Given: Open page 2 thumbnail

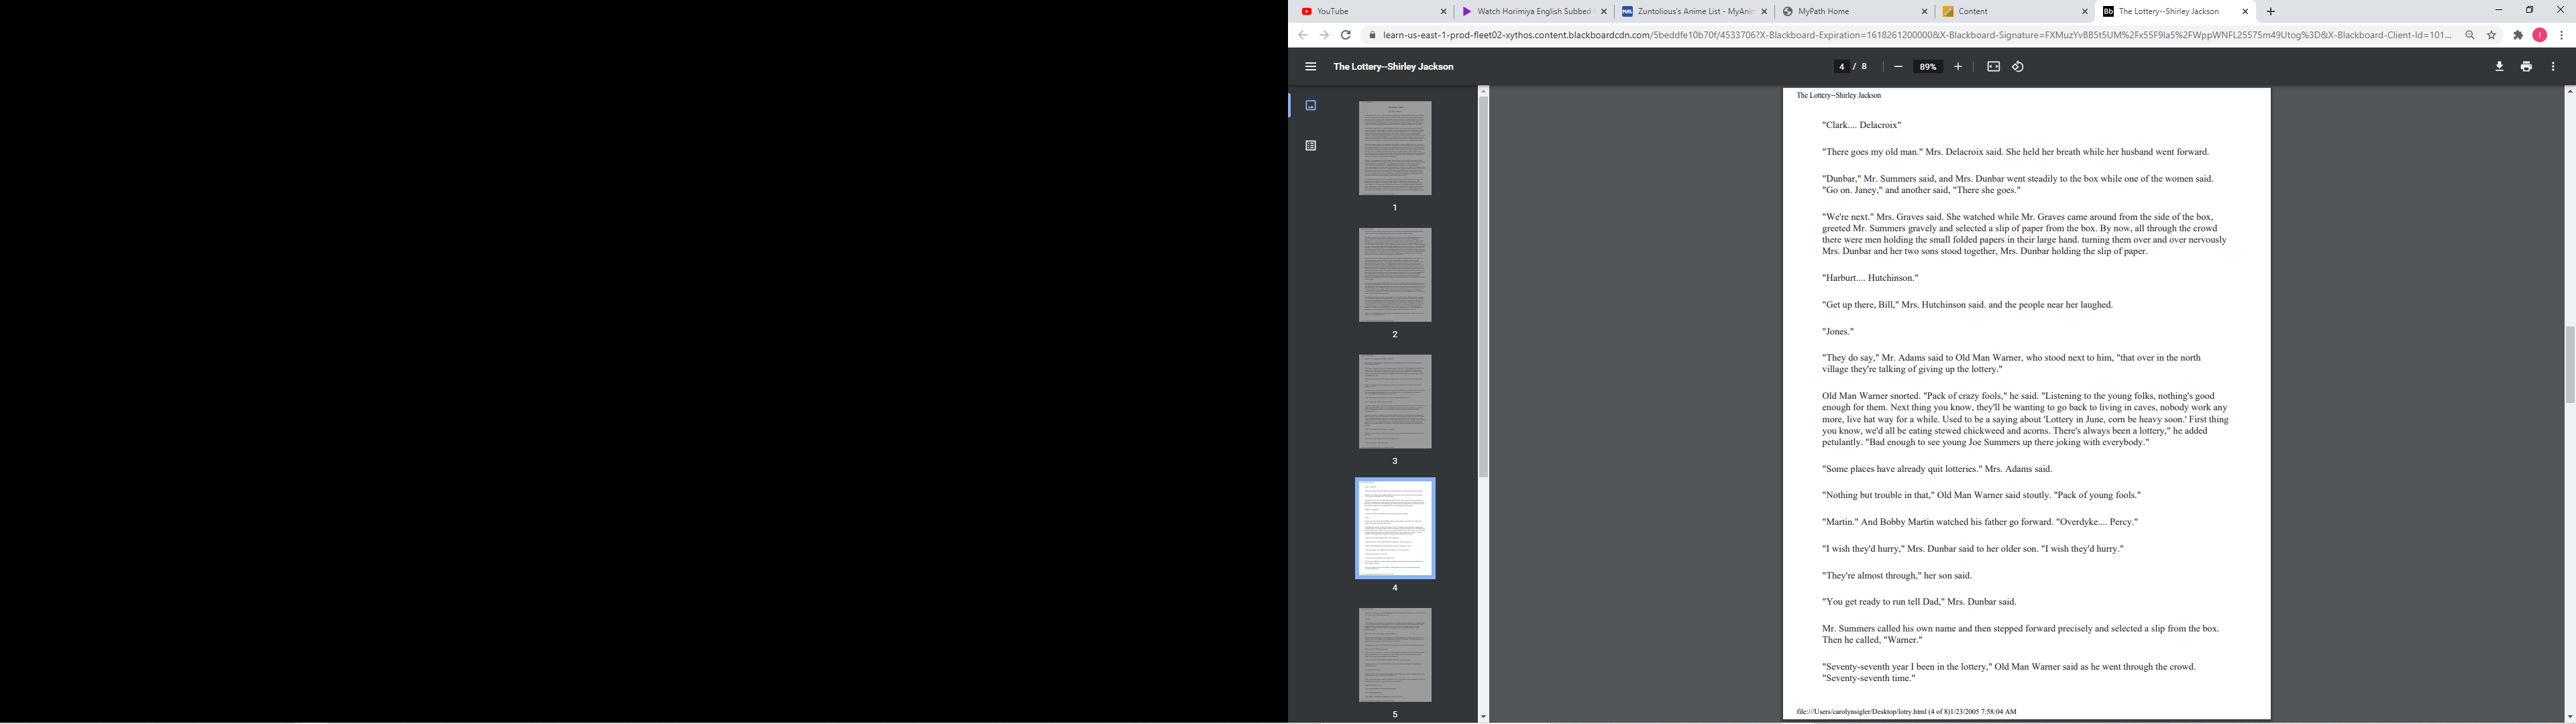Looking at the screenshot, I should coord(1395,275).
